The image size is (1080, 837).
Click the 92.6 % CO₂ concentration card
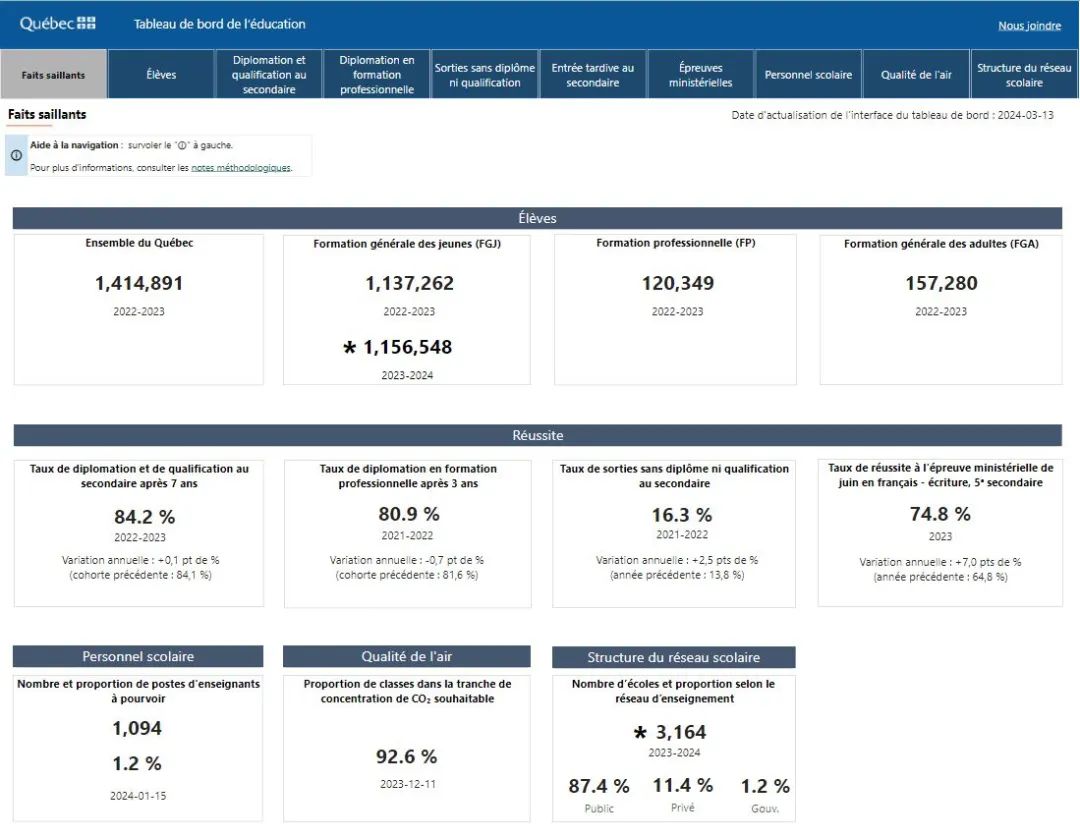[x=407, y=747]
